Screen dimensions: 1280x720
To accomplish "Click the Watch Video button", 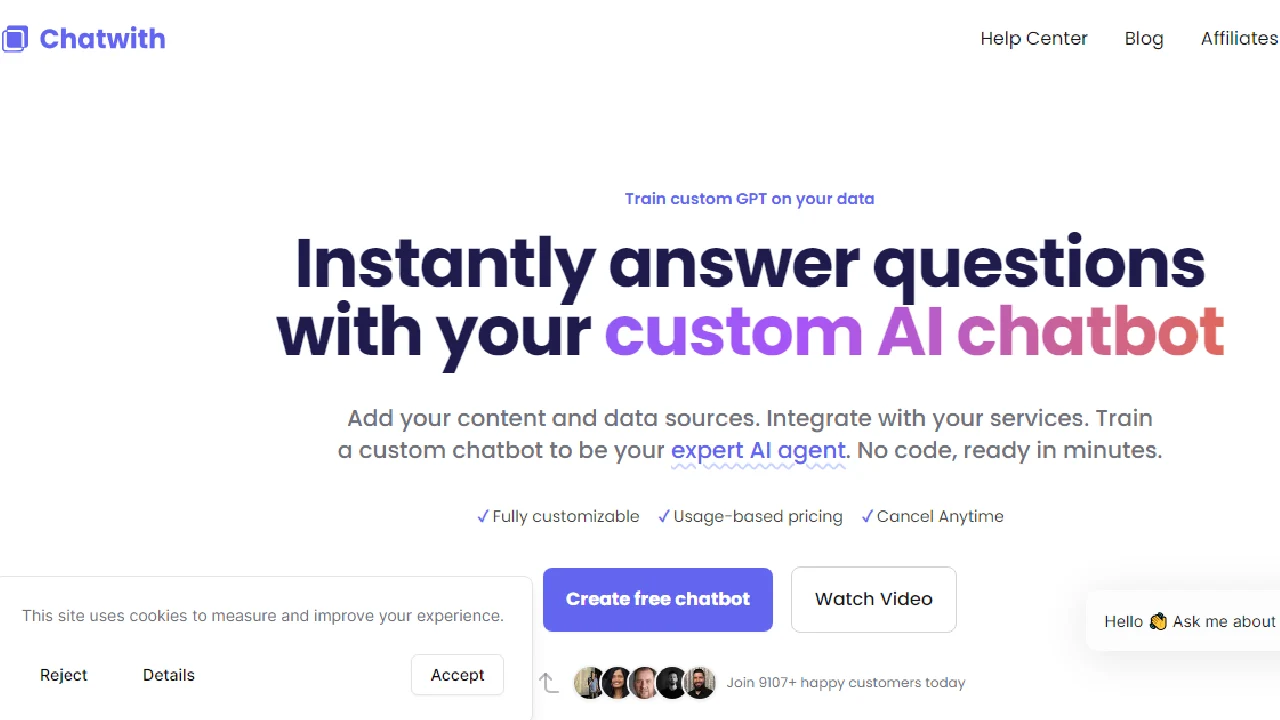I will (873, 600).
